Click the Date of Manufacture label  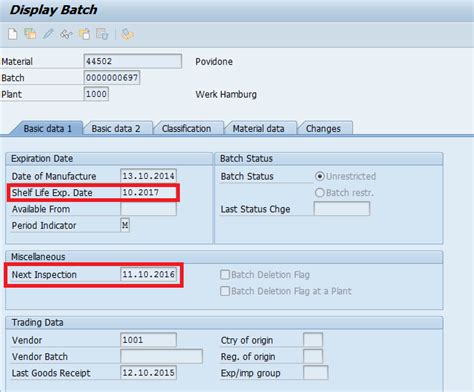pos(54,176)
